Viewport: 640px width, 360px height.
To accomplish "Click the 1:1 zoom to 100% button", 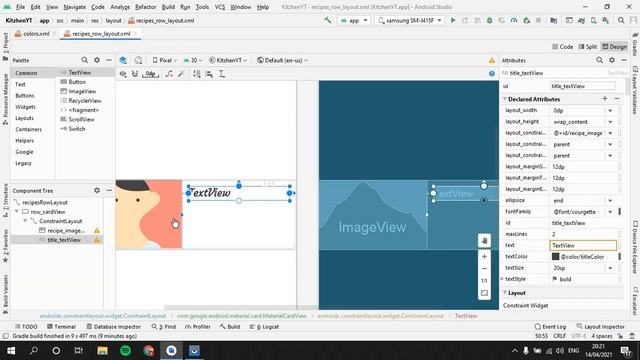I will click(x=484, y=281).
